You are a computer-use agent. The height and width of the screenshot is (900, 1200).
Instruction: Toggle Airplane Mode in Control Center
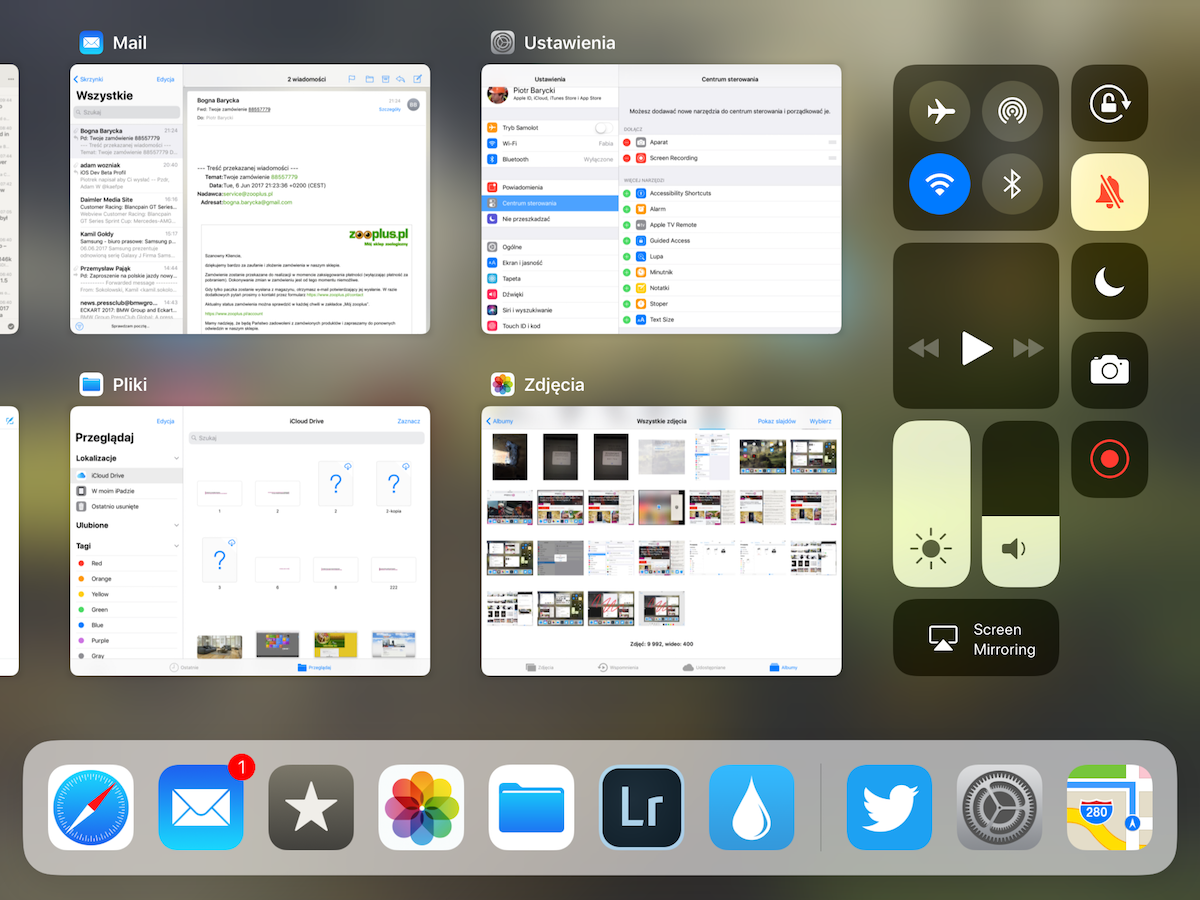point(939,111)
